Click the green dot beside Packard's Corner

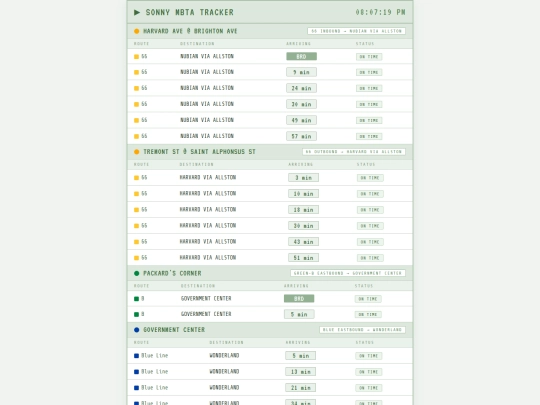pyautogui.click(x=137, y=273)
